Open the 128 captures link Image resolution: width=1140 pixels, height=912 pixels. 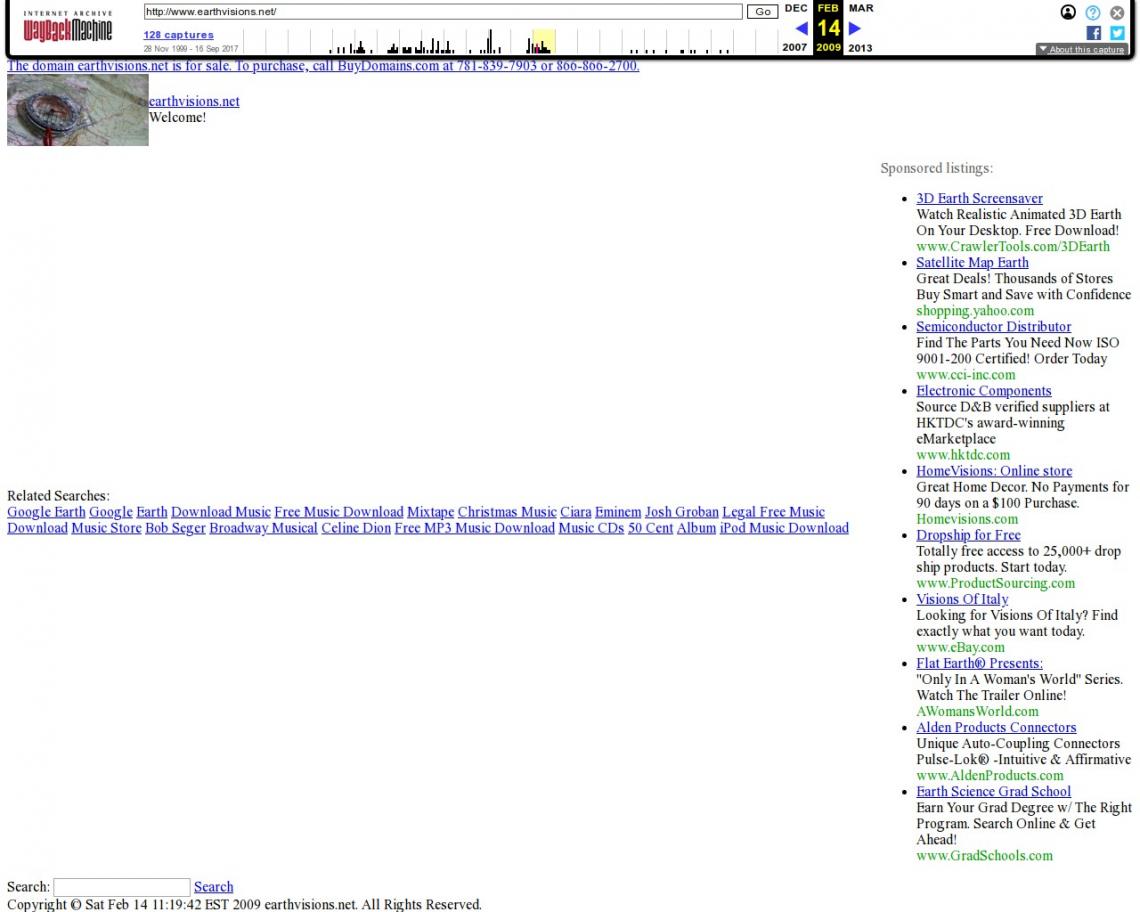(178, 35)
